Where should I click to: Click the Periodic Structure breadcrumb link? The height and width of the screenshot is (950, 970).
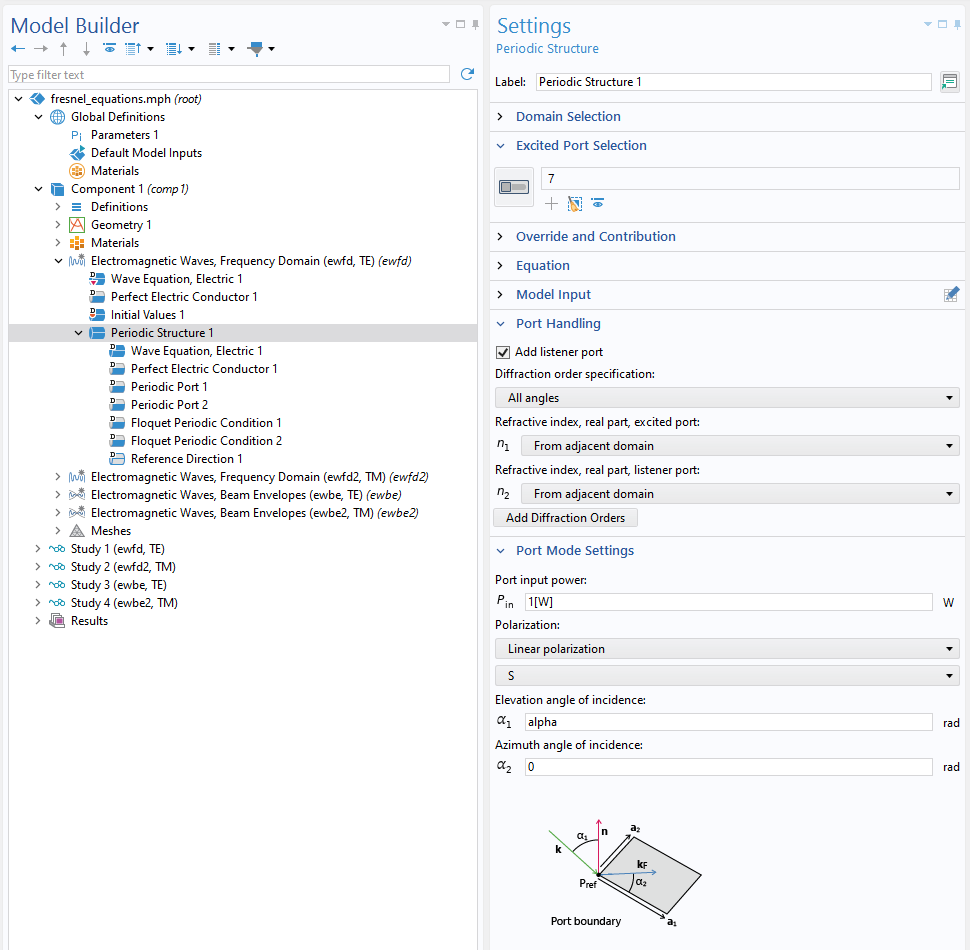548,49
